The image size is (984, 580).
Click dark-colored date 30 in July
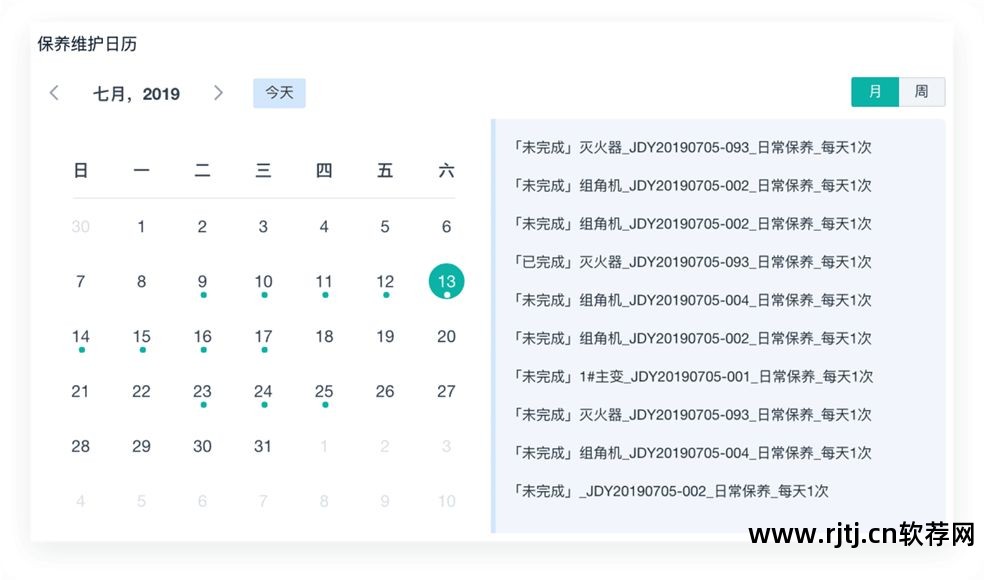(202, 446)
